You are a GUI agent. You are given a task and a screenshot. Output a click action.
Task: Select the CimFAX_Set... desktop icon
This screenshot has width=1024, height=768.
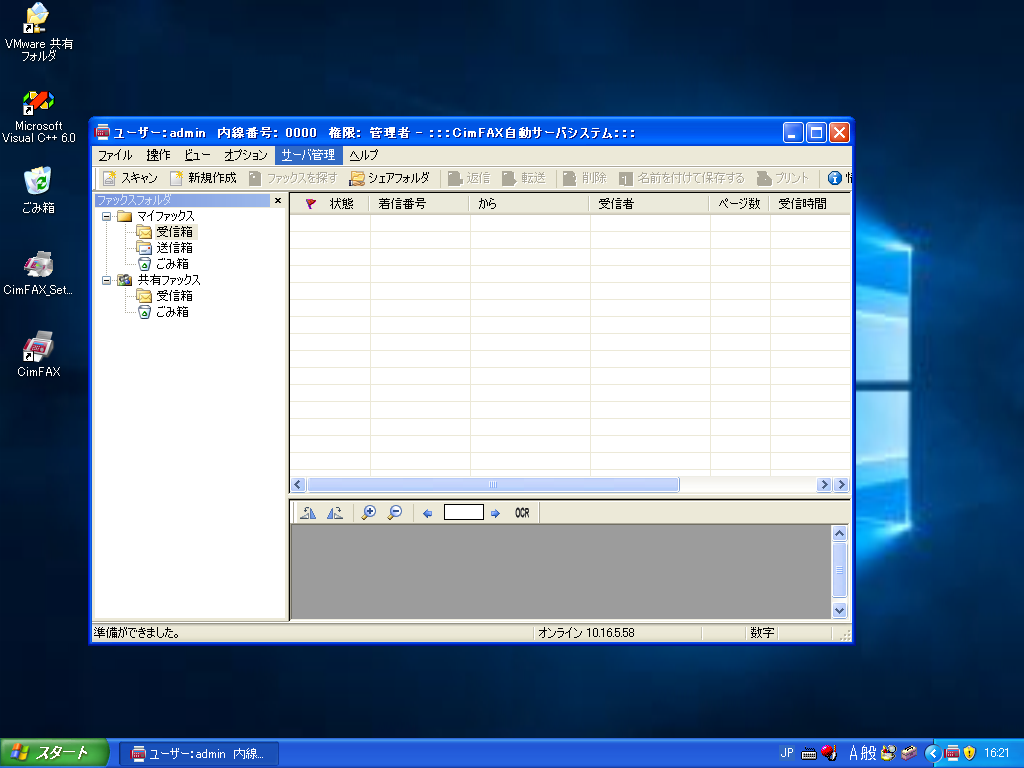(x=39, y=273)
